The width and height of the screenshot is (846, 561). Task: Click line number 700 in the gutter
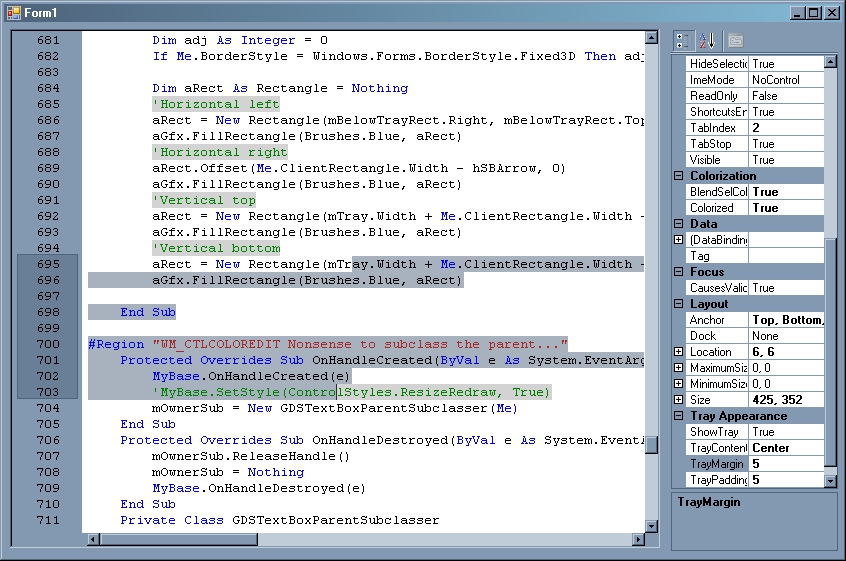tap(48, 344)
